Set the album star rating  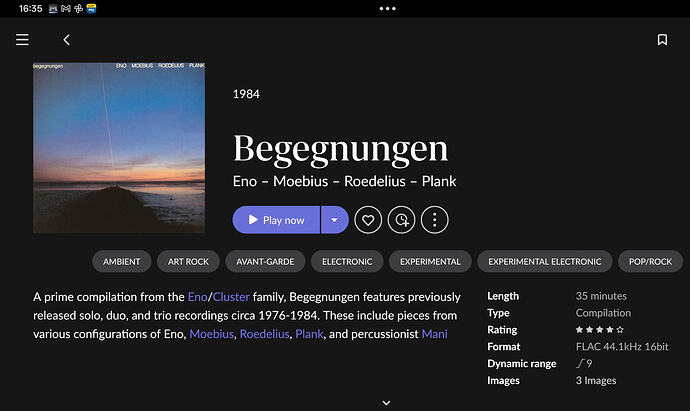point(600,329)
